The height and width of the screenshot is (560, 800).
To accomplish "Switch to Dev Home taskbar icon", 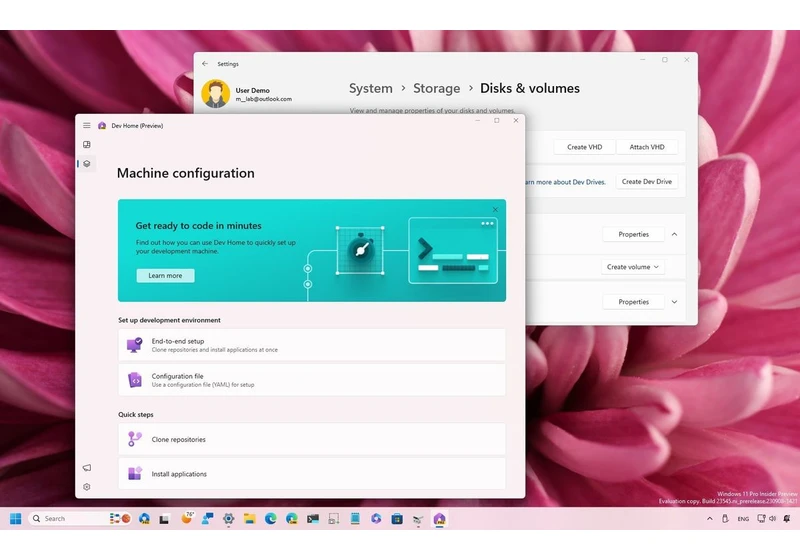I will (439, 519).
